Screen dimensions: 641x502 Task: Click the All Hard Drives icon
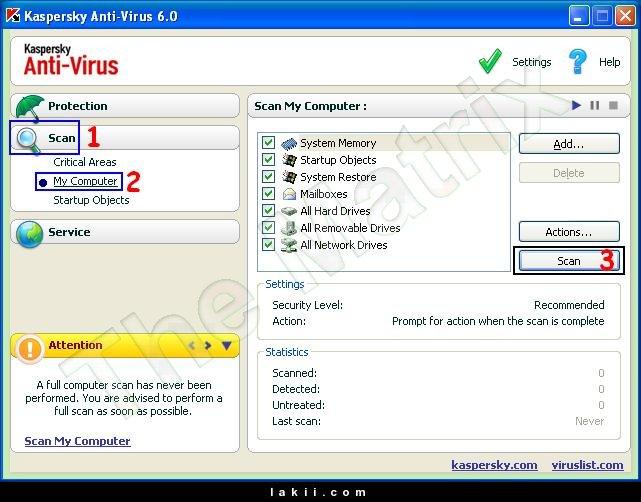289,211
